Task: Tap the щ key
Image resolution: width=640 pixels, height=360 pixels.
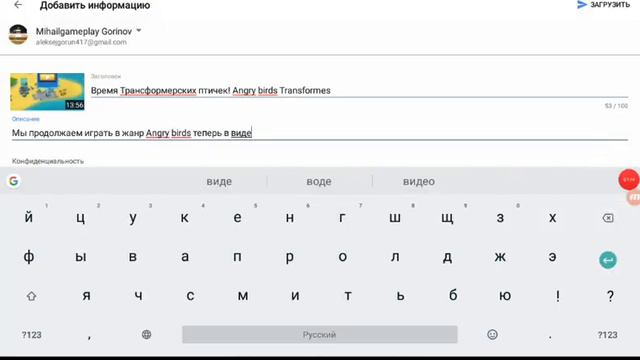Action: coord(447,218)
